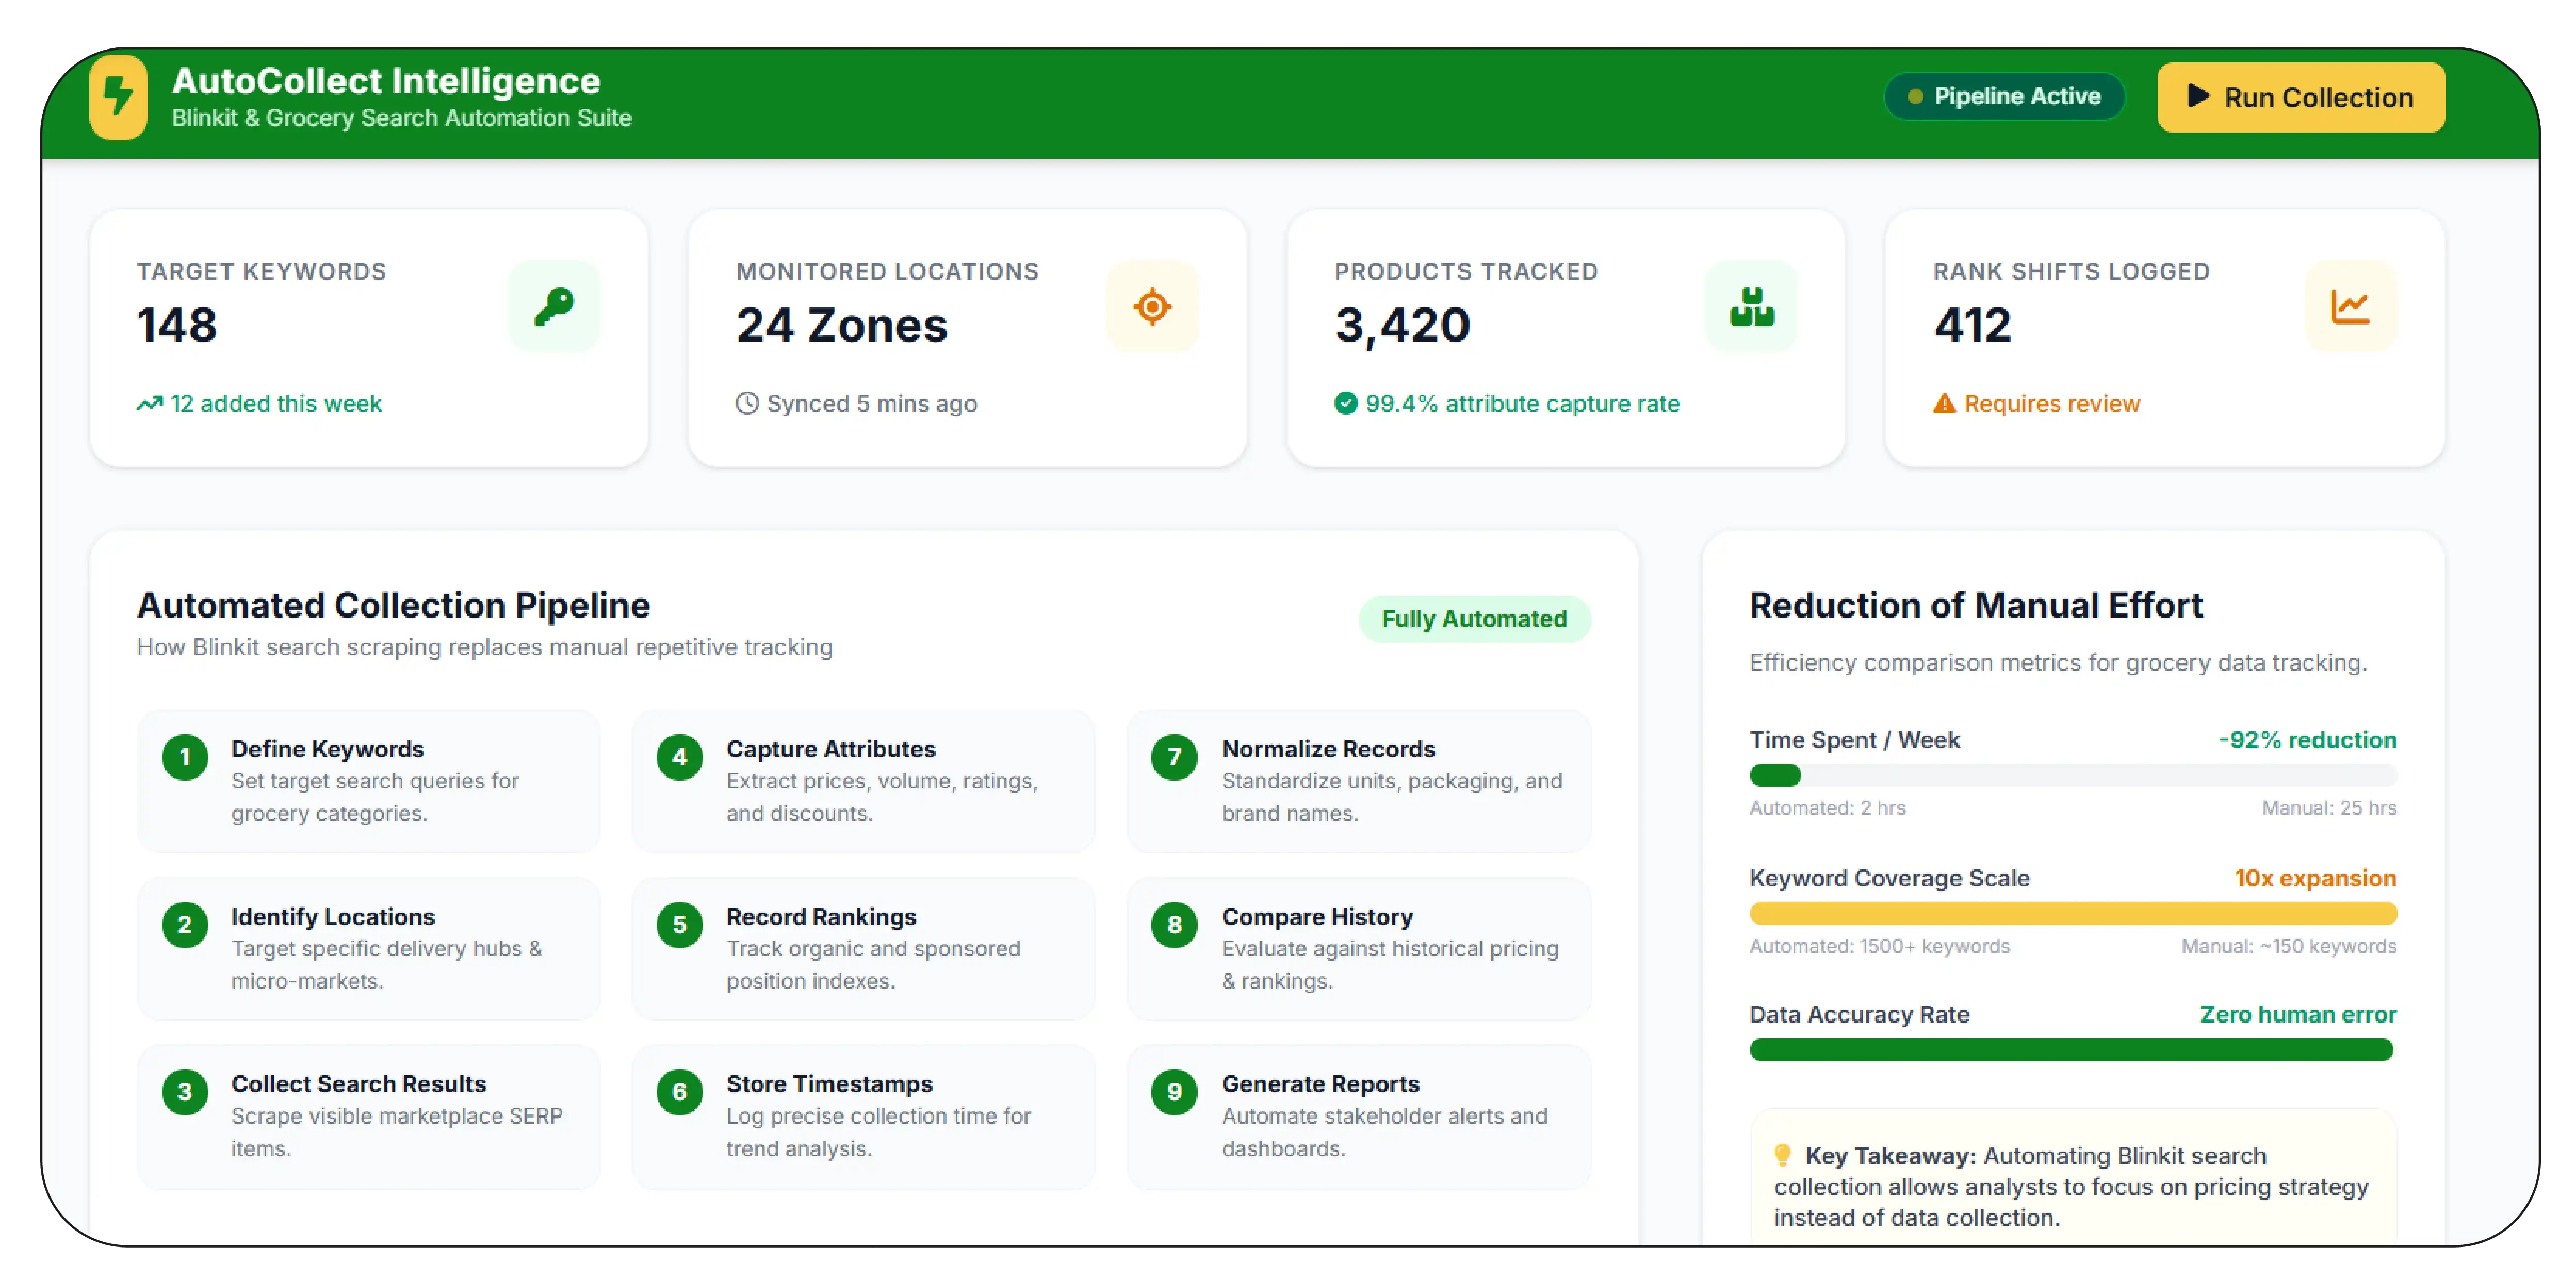
Task: Click the trend arrow beside 12 added this week
Action: [x=149, y=404]
